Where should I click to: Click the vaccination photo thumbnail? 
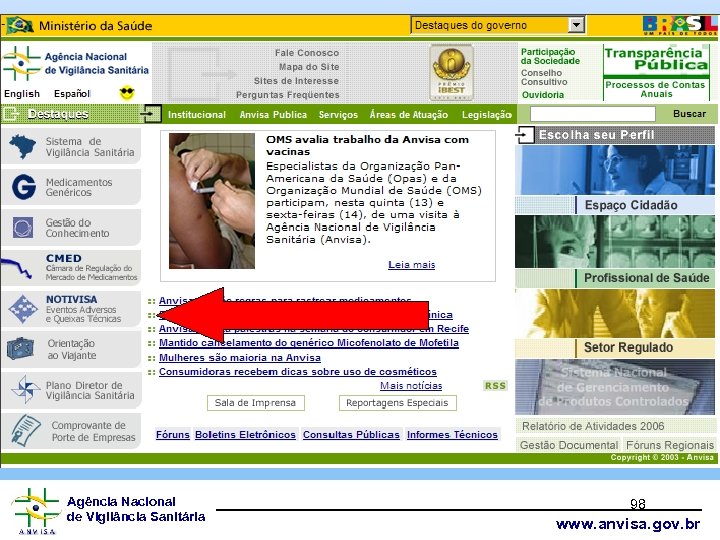[x=212, y=201]
